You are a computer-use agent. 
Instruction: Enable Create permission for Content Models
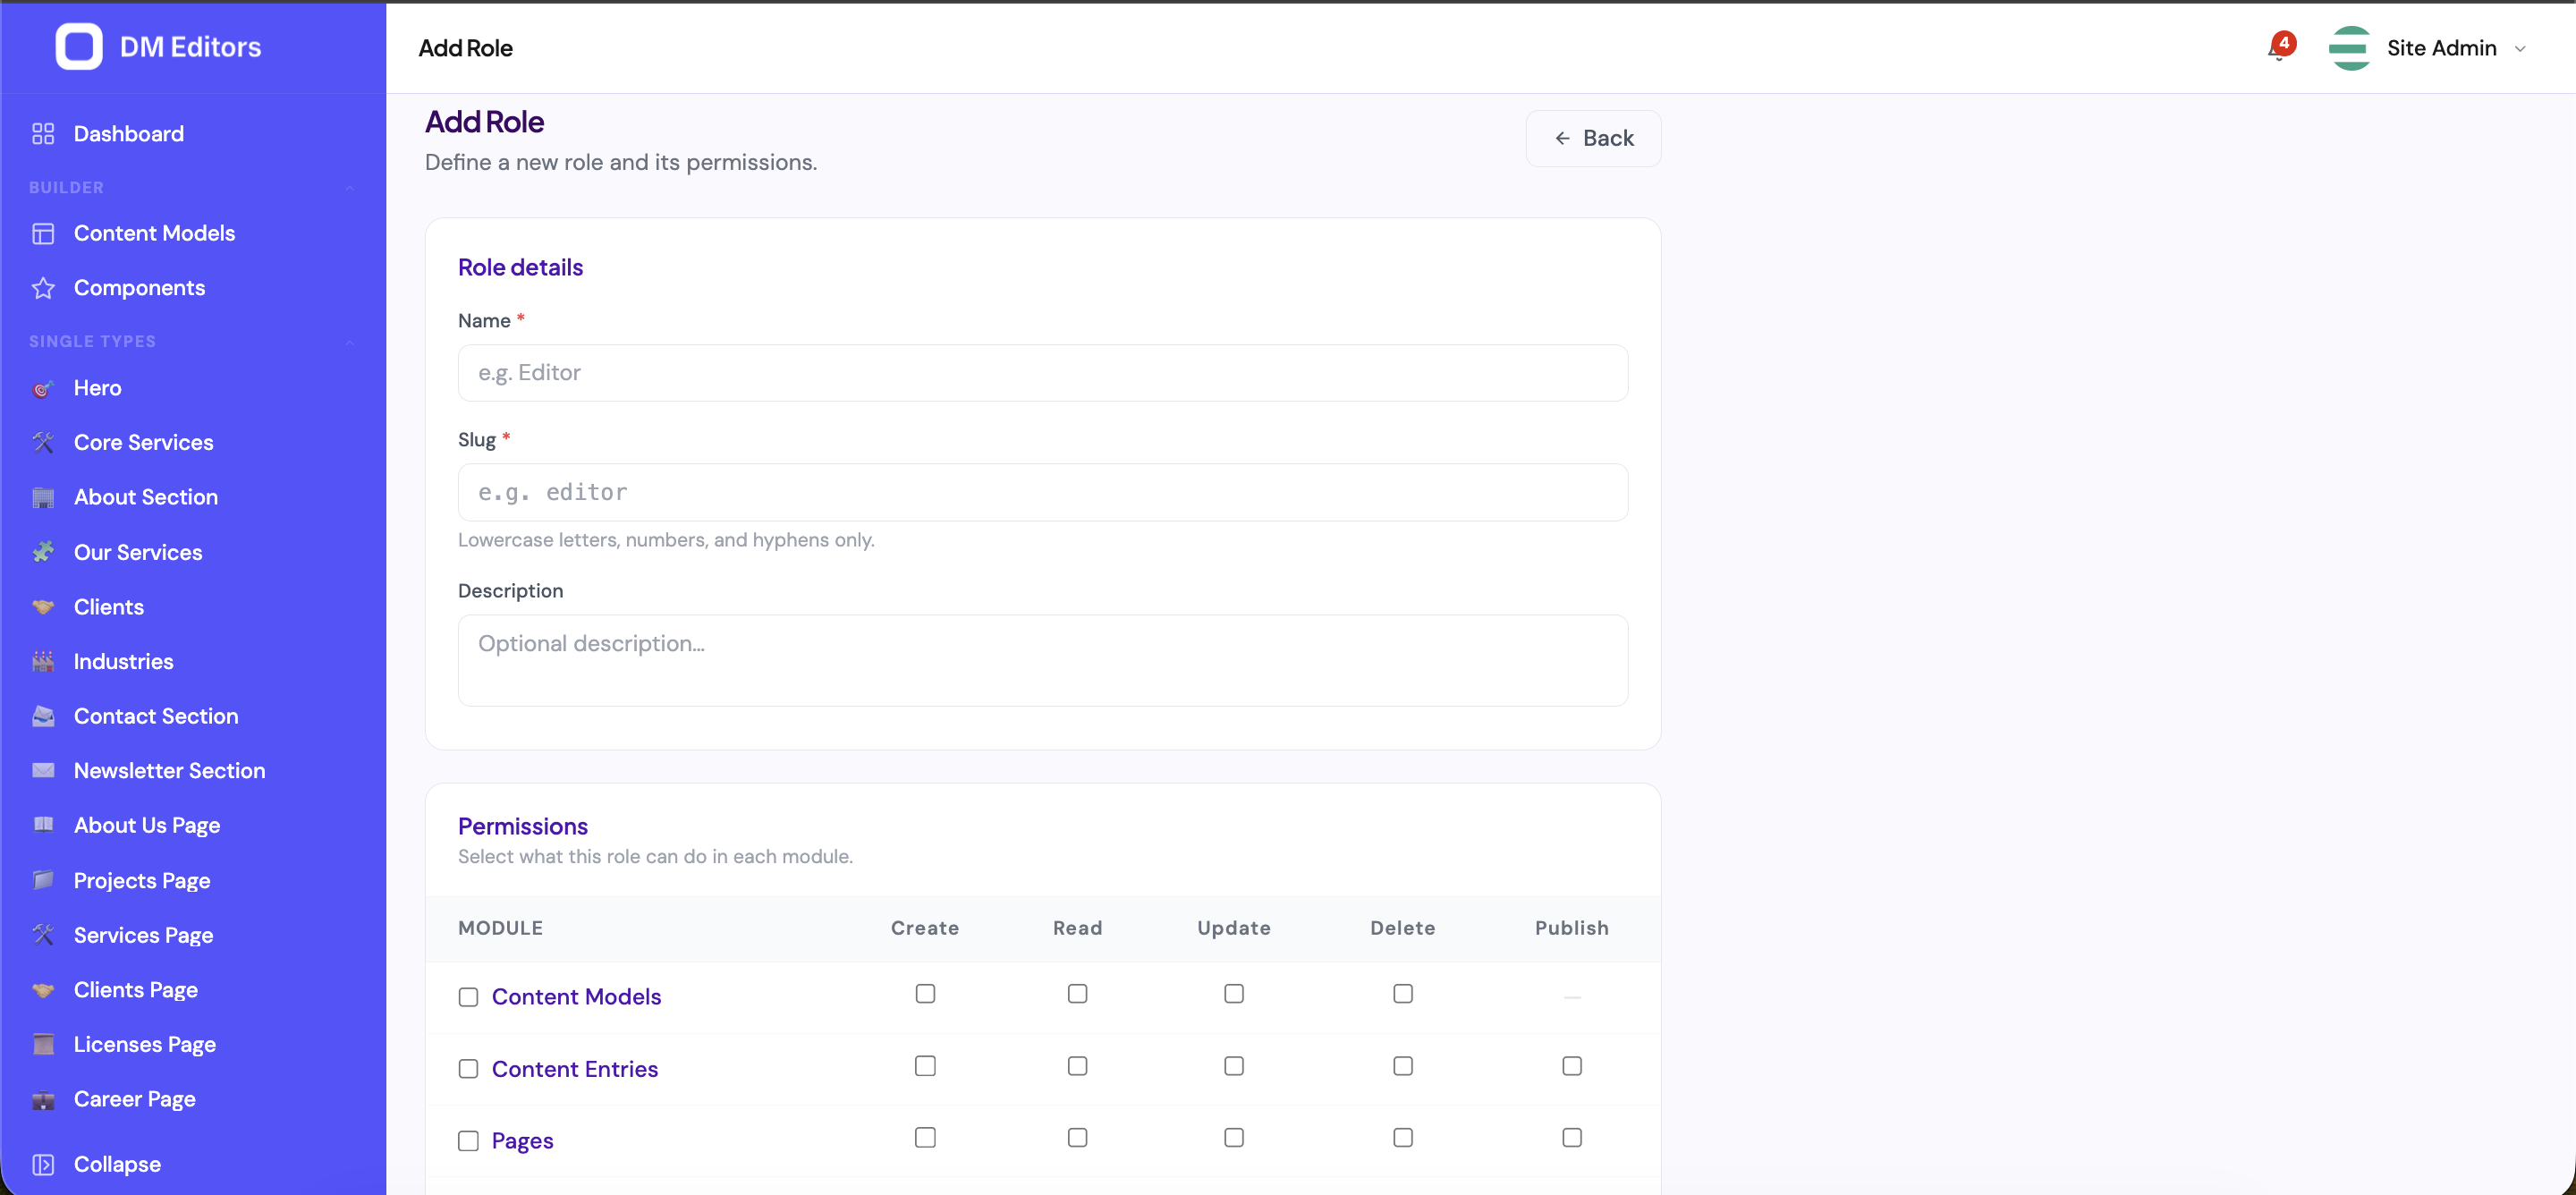(x=925, y=993)
